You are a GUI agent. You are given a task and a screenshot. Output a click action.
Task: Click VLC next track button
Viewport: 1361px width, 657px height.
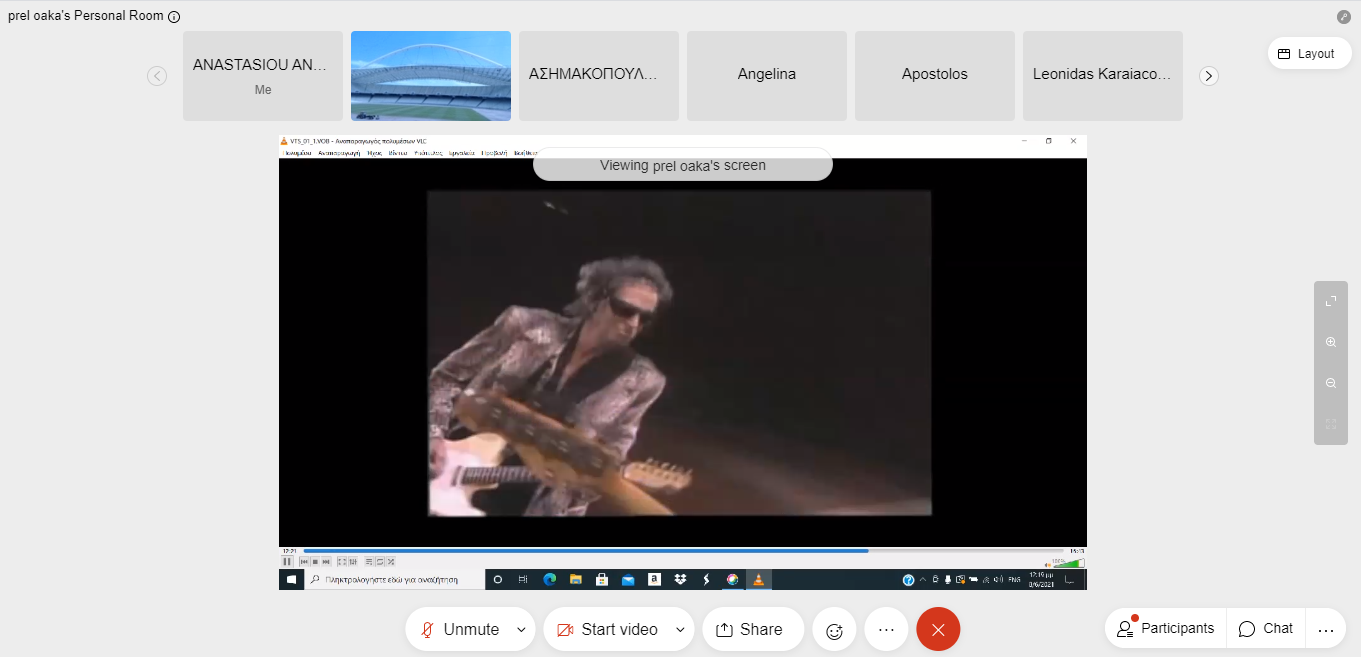[326, 562]
